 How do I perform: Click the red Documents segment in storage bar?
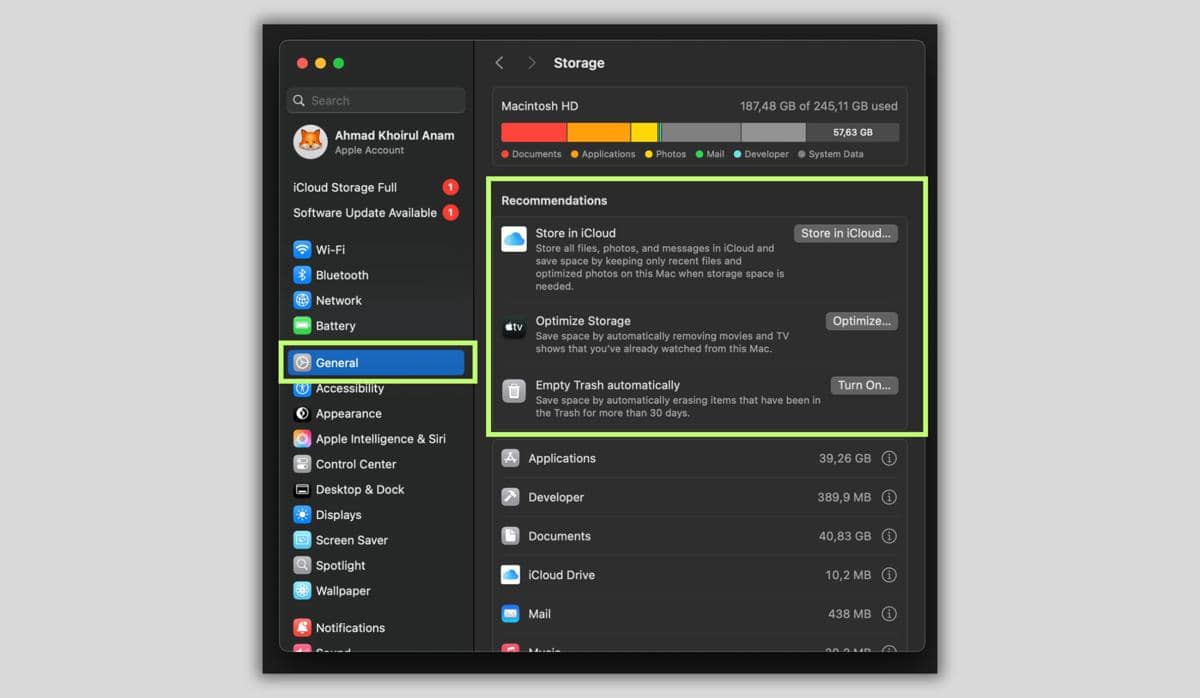533,132
